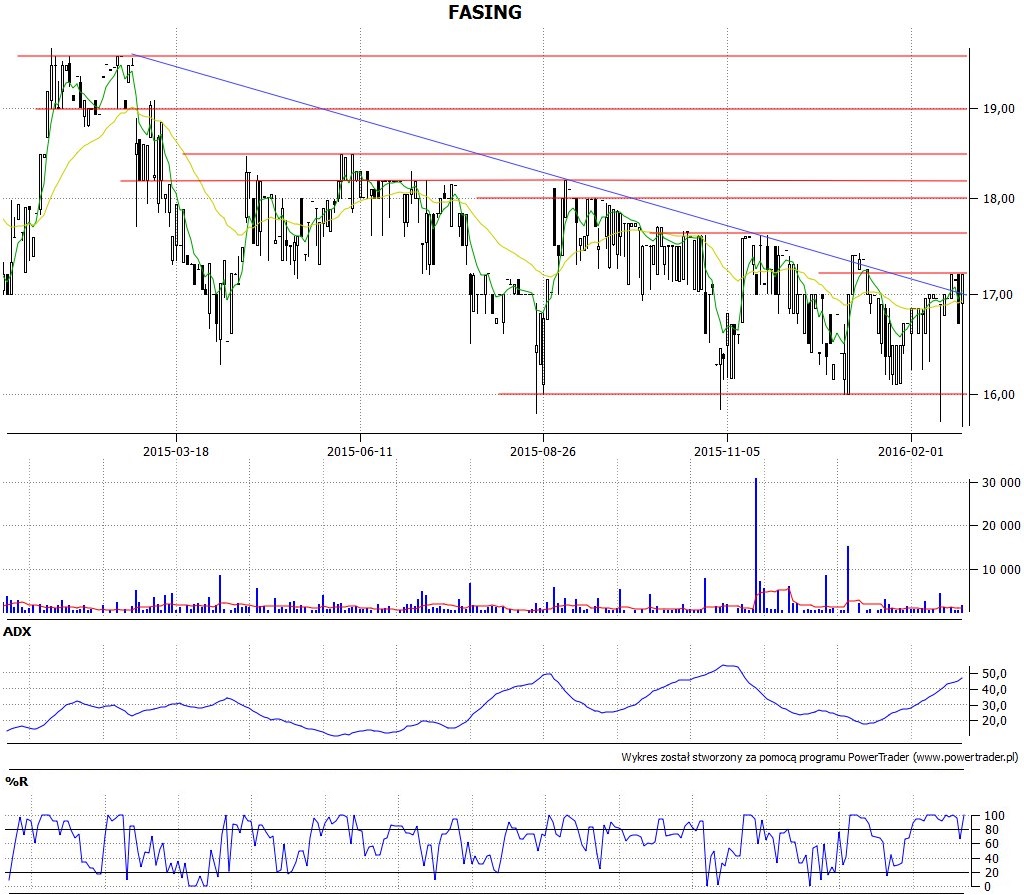Click the 2016-02-01 date label
The height and width of the screenshot is (895, 1024).
point(910,451)
